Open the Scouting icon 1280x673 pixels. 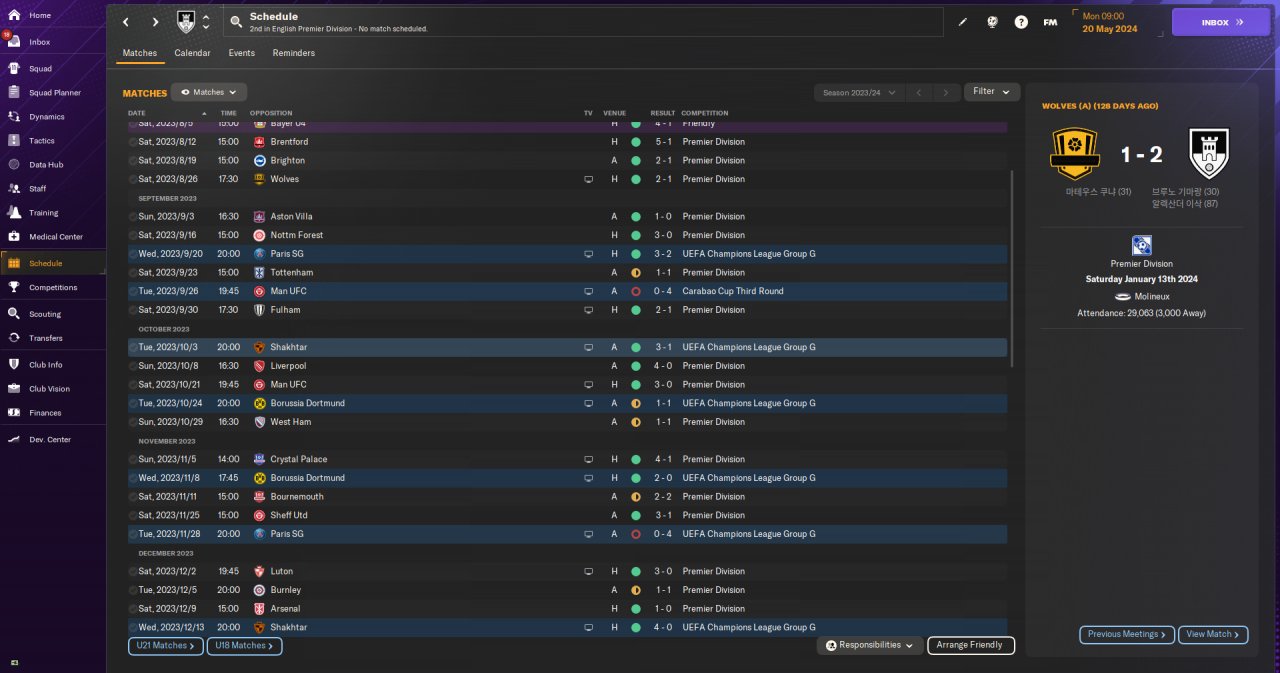(x=14, y=314)
